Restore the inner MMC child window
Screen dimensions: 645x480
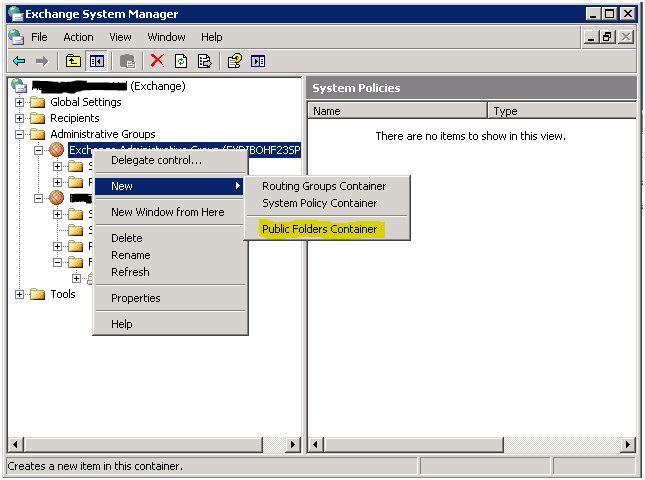(x=607, y=37)
